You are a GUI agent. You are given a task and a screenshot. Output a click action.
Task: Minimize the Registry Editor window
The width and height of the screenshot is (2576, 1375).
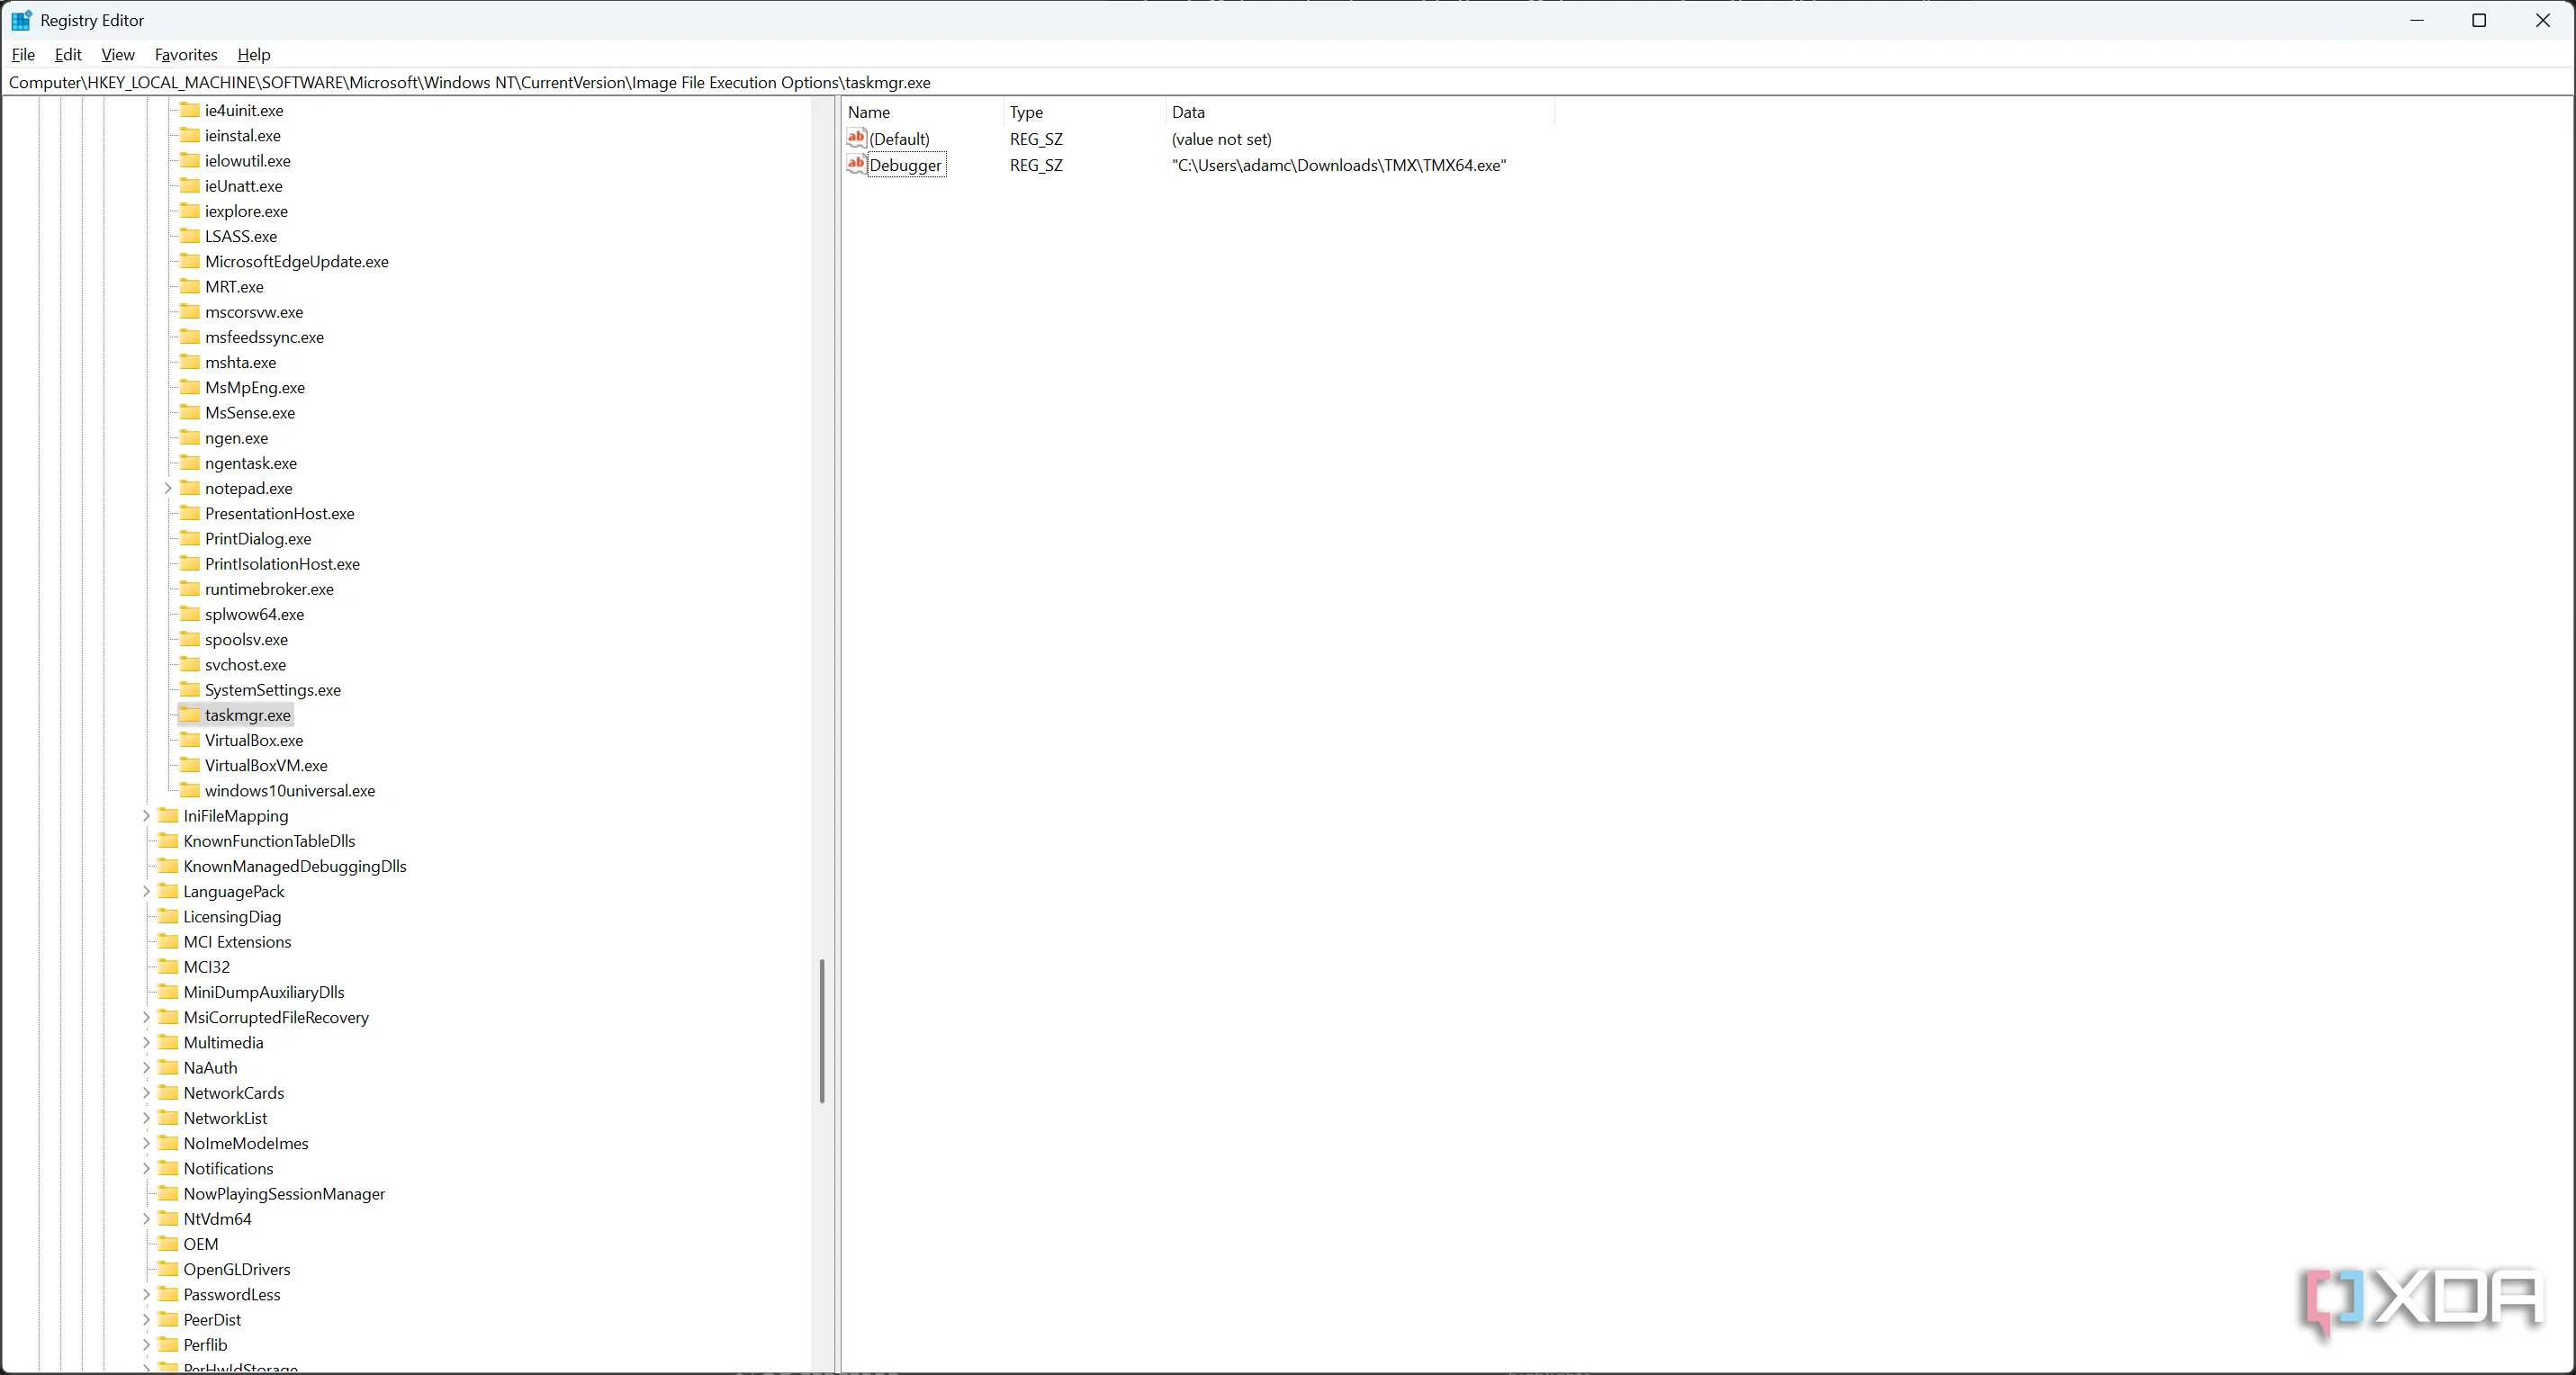tap(2417, 20)
